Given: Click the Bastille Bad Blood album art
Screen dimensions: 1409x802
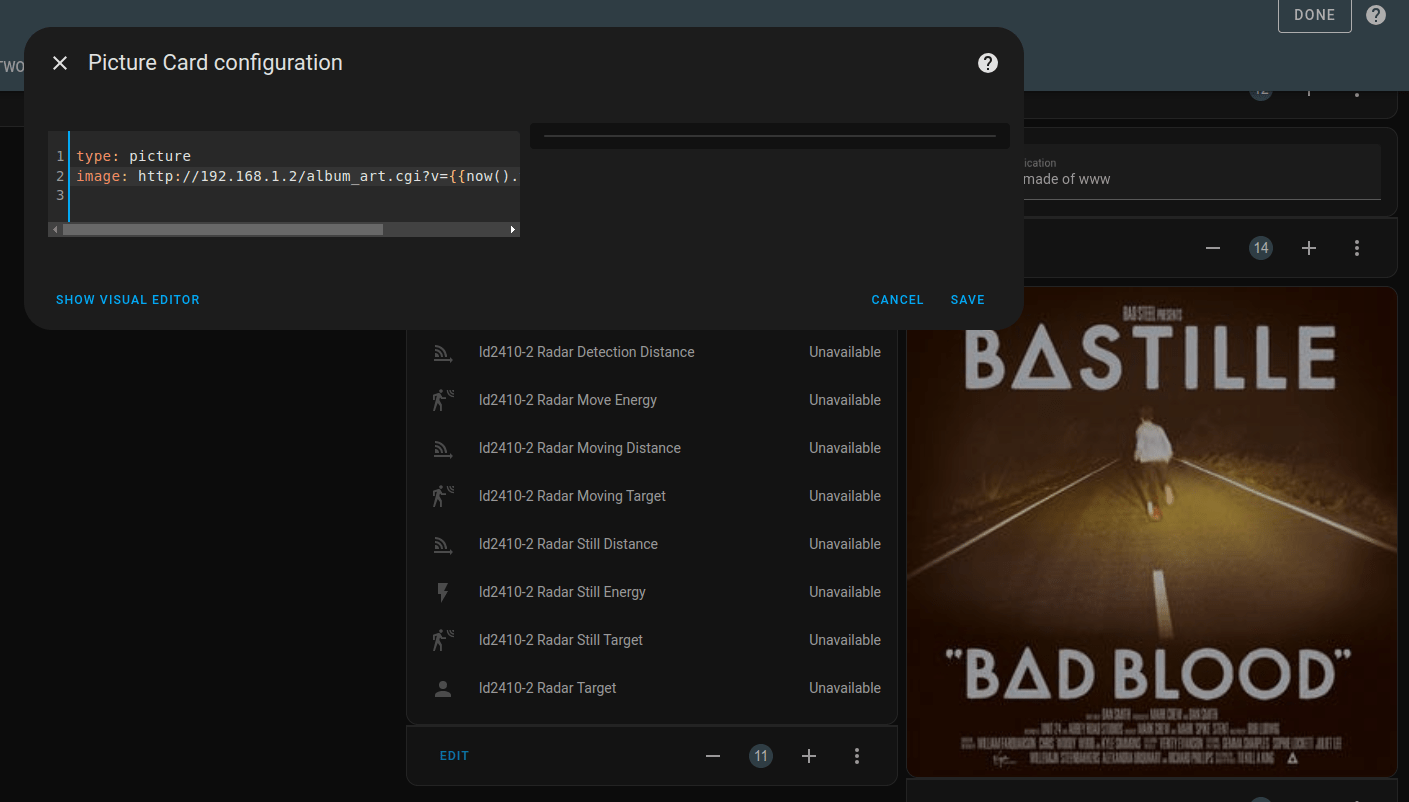Looking at the screenshot, I should (1152, 532).
